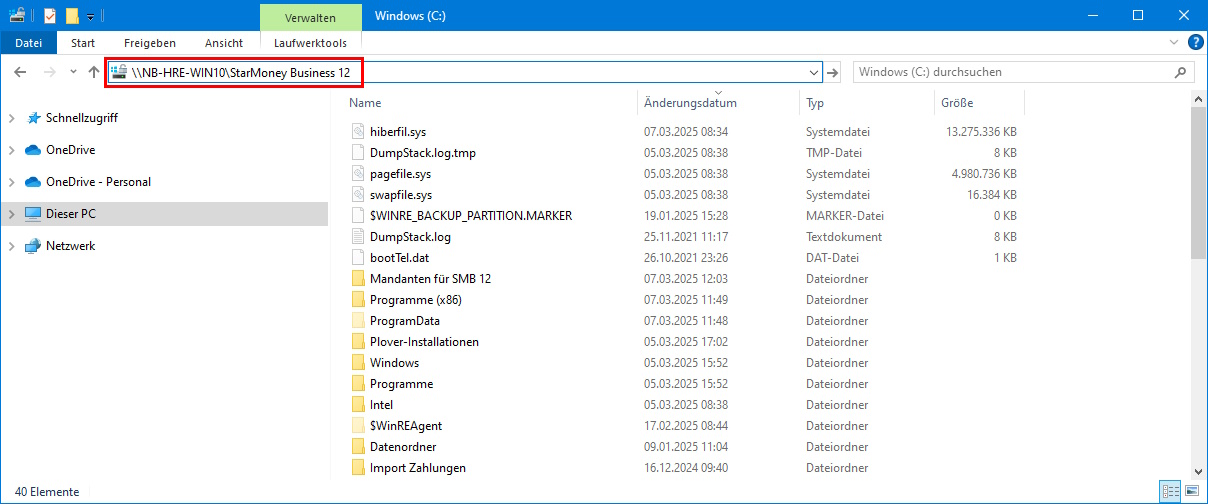Image resolution: width=1208 pixels, height=504 pixels.
Task: Switch to the Start ribbon tab
Action: pyautogui.click(x=83, y=43)
